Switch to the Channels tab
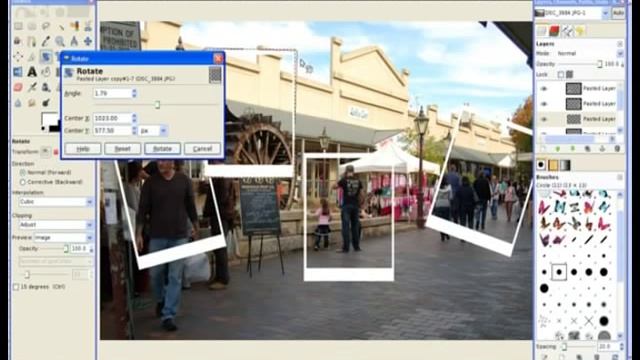 554,31
